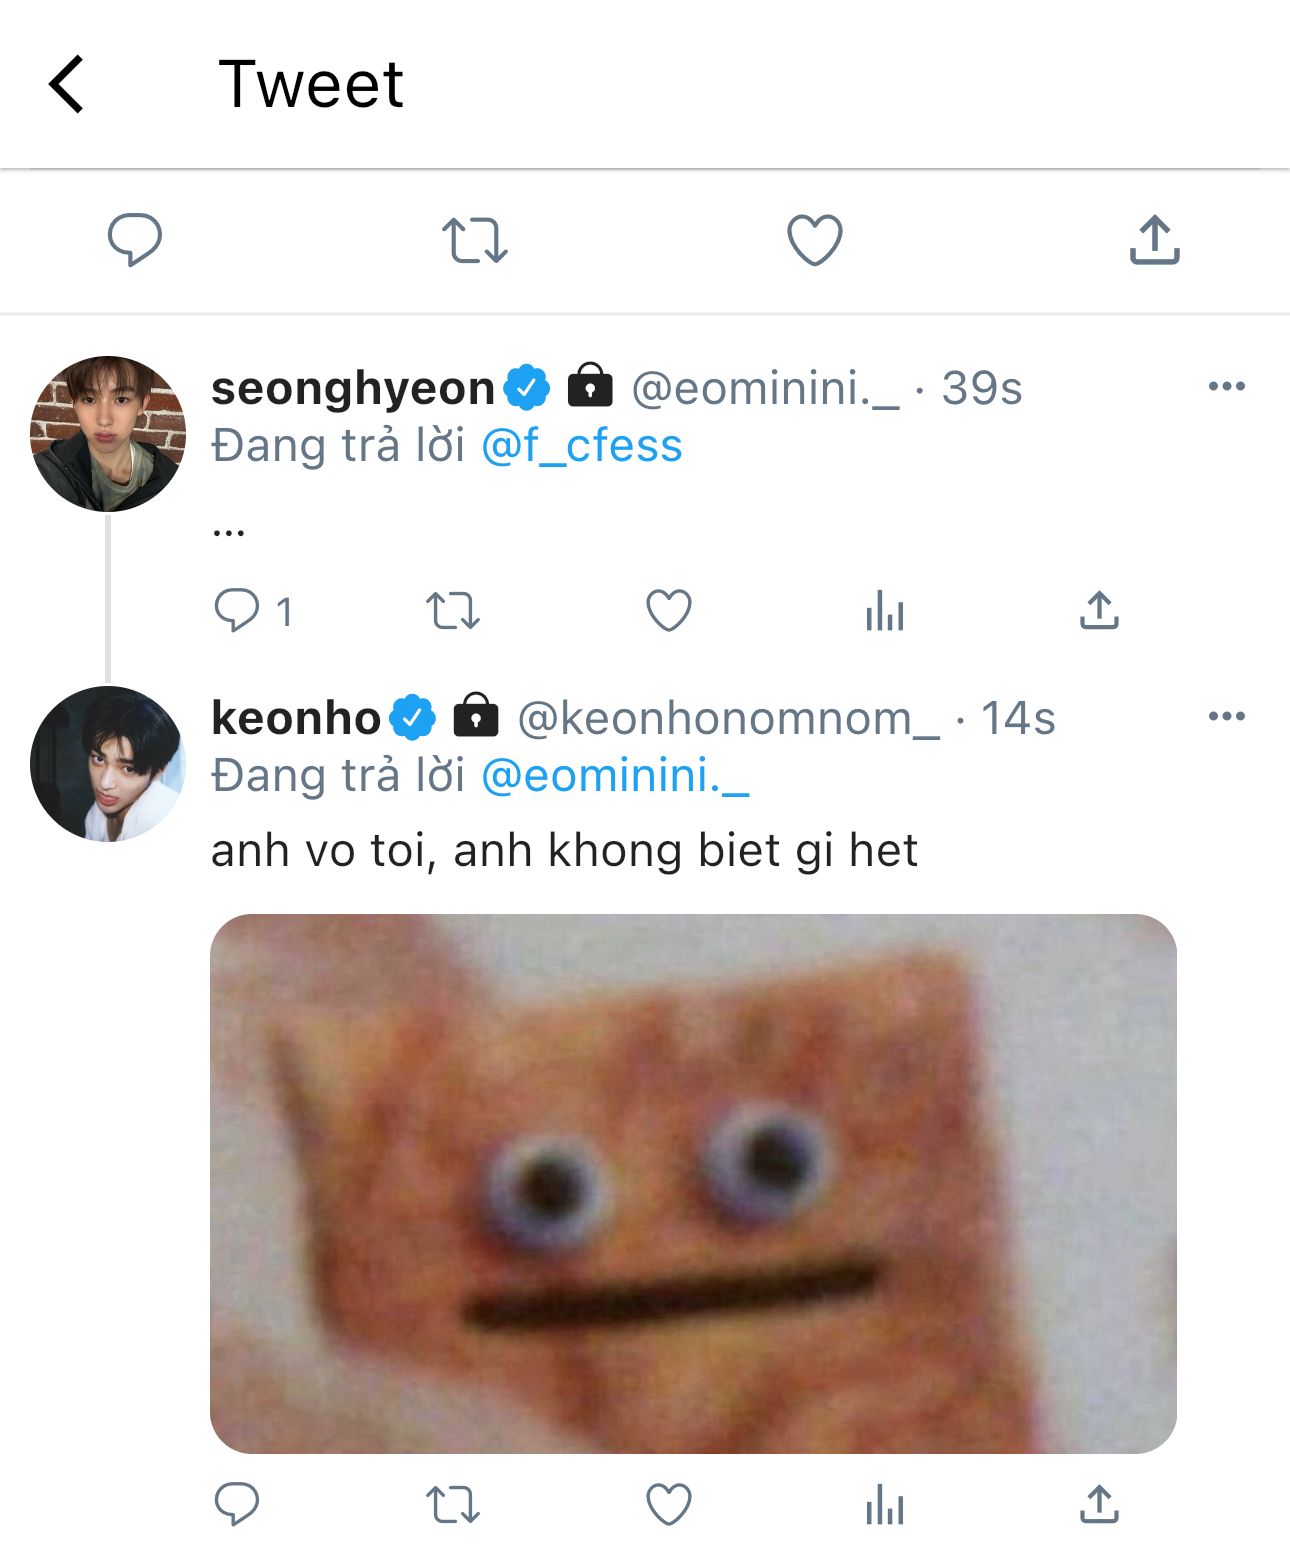Open the cracker meme image
Viewport: 1290px width, 1546px height.
[693, 1183]
